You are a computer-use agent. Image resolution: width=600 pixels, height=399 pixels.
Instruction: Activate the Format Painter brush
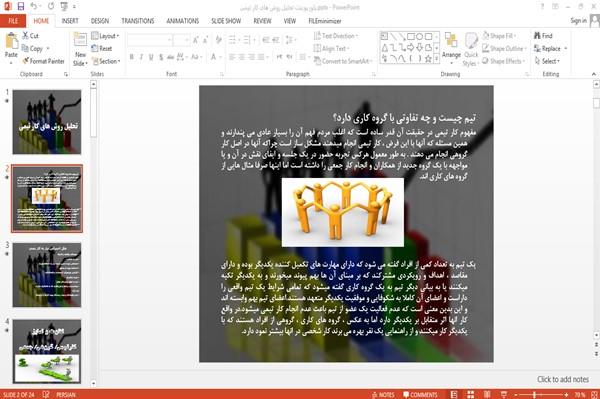coord(25,61)
